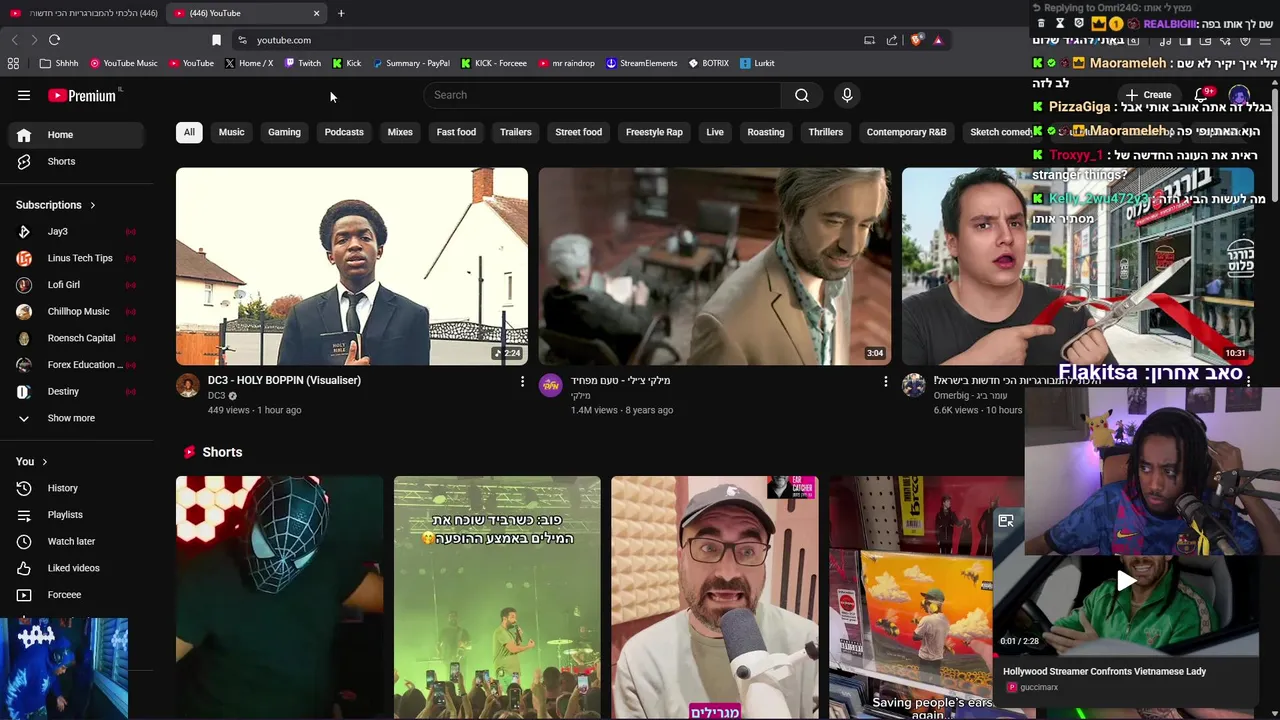
Task: Open the YouTube Music bookmark
Action: click(x=124, y=63)
